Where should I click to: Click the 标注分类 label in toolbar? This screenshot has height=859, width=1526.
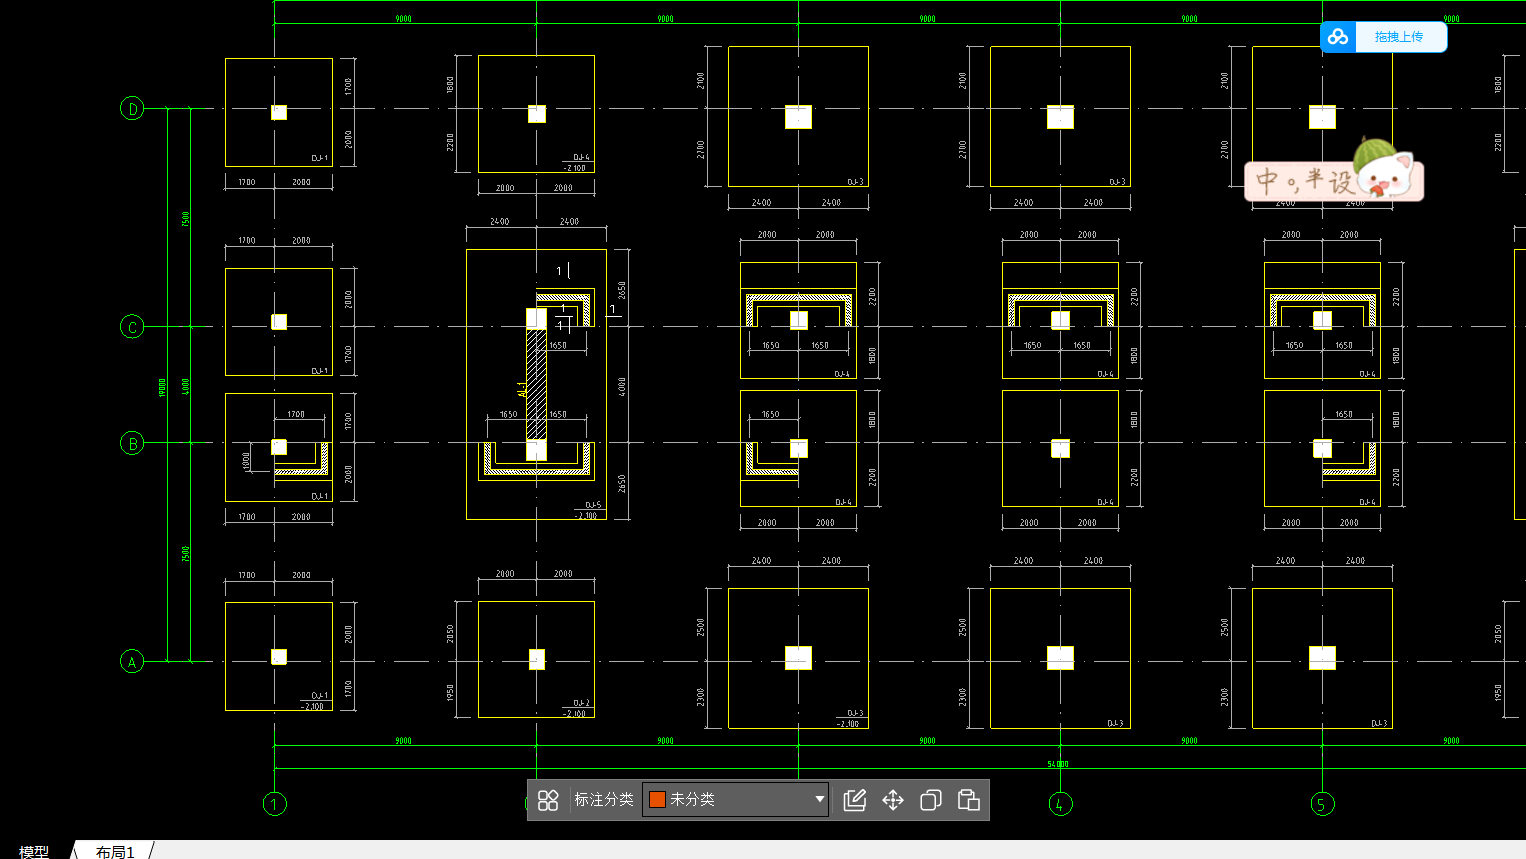(x=604, y=800)
